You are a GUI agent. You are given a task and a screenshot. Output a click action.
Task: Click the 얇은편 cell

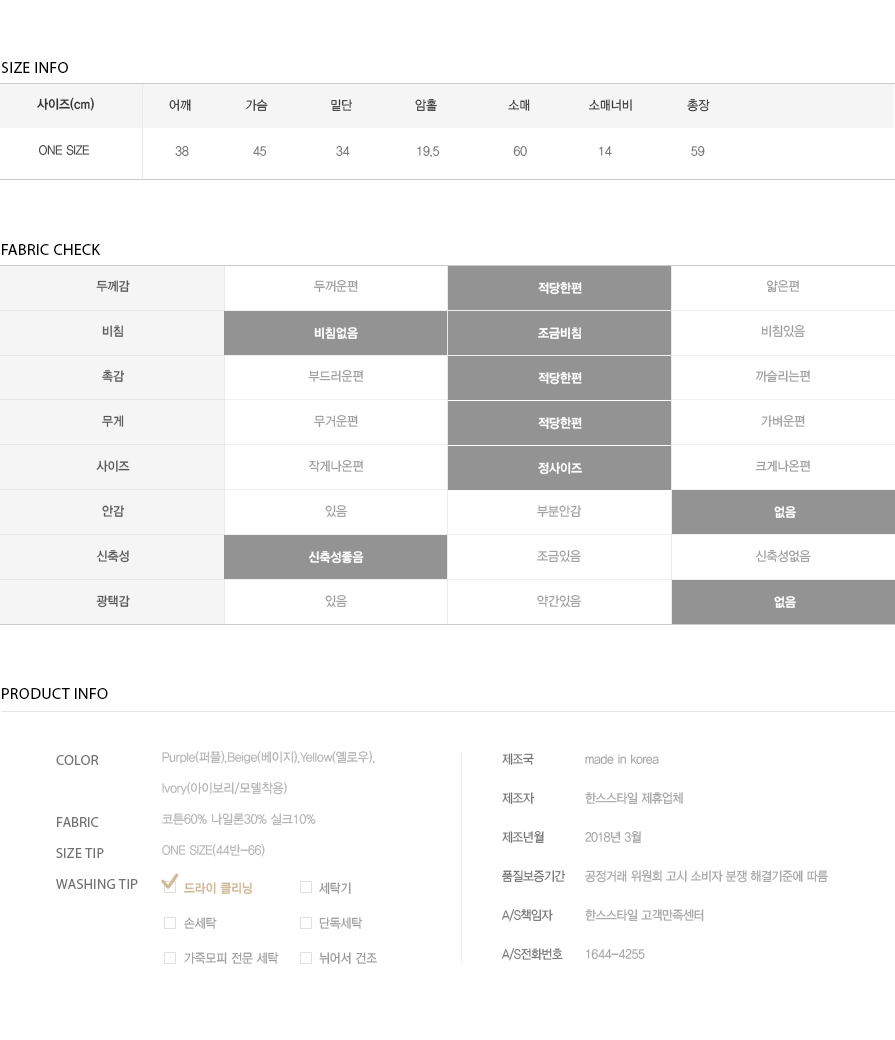pyautogui.click(x=783, y=286)
